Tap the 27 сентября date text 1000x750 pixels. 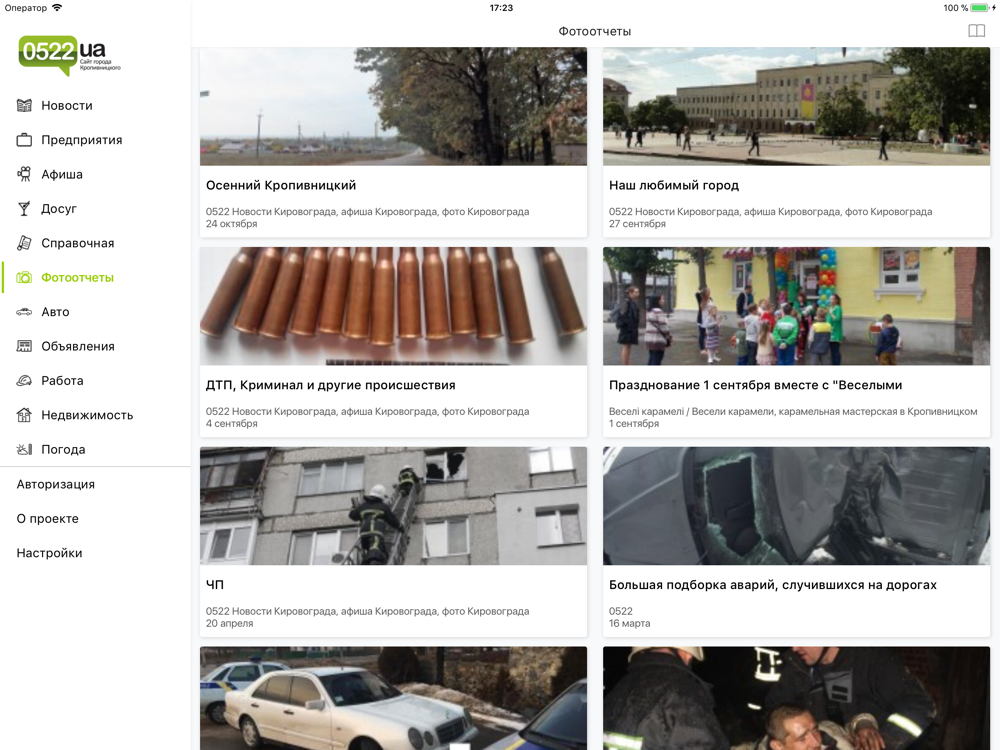click(637, 224)
